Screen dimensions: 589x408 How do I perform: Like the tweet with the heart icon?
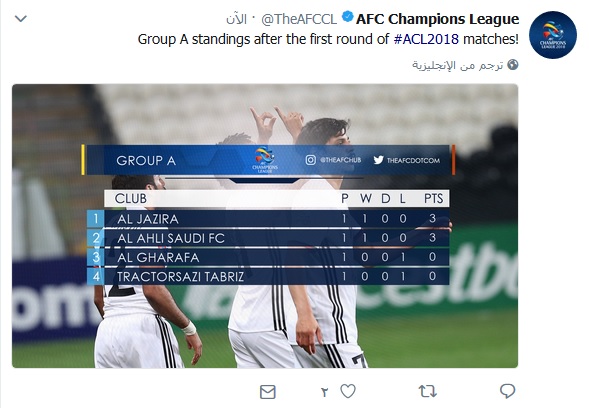(x=348, y=391)
